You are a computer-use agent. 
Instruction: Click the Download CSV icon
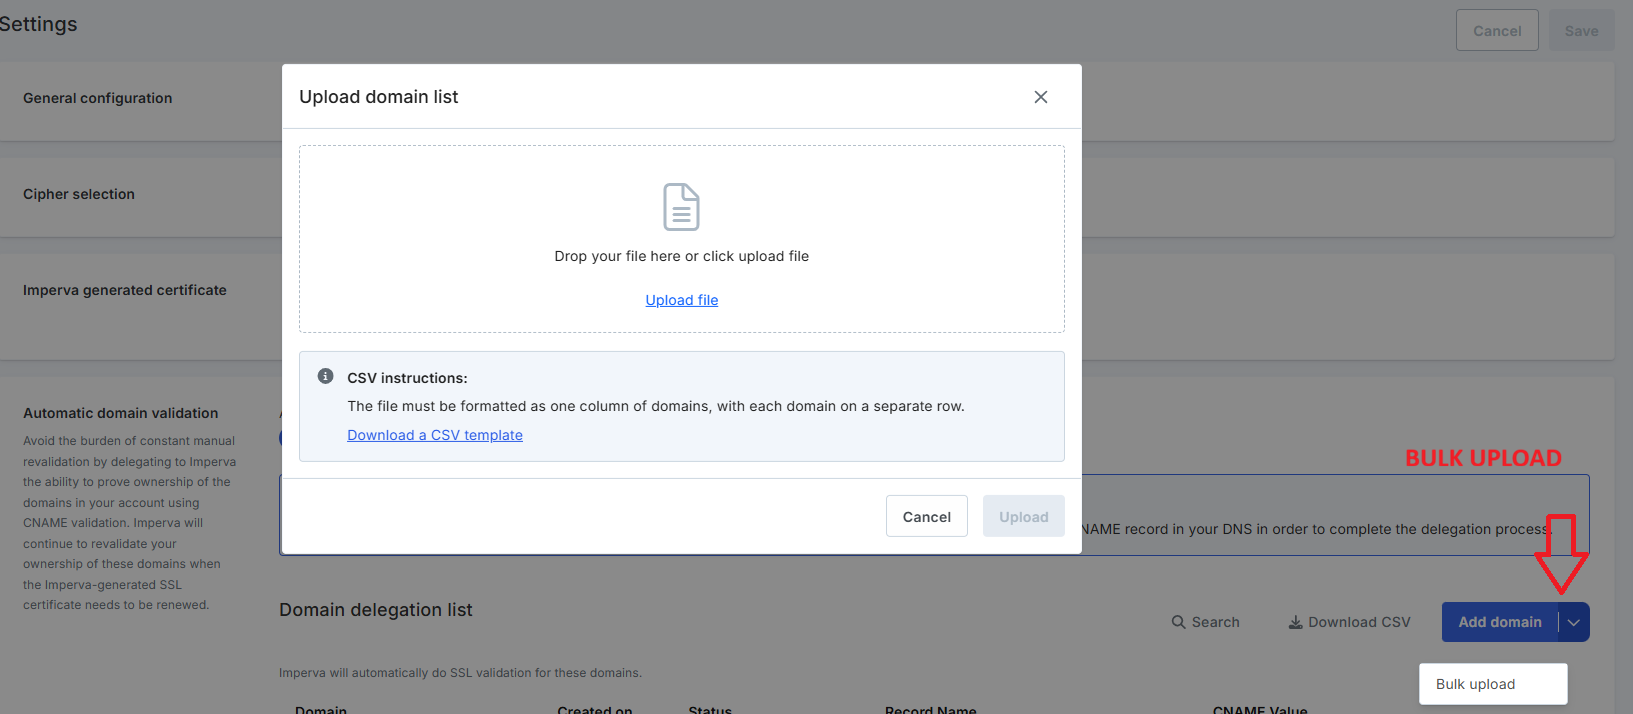(1295, 622)
